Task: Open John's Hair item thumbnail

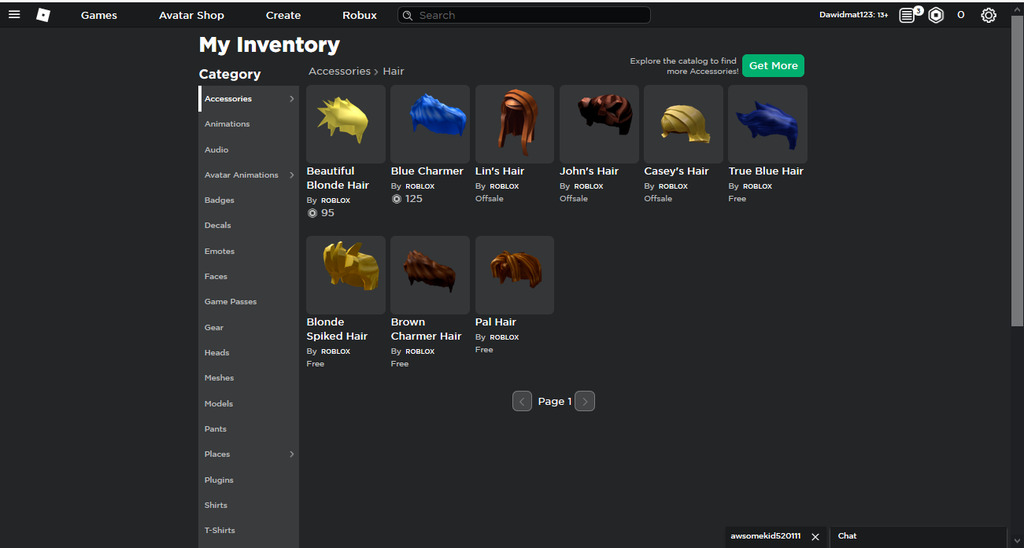Action: coord(599,124)
